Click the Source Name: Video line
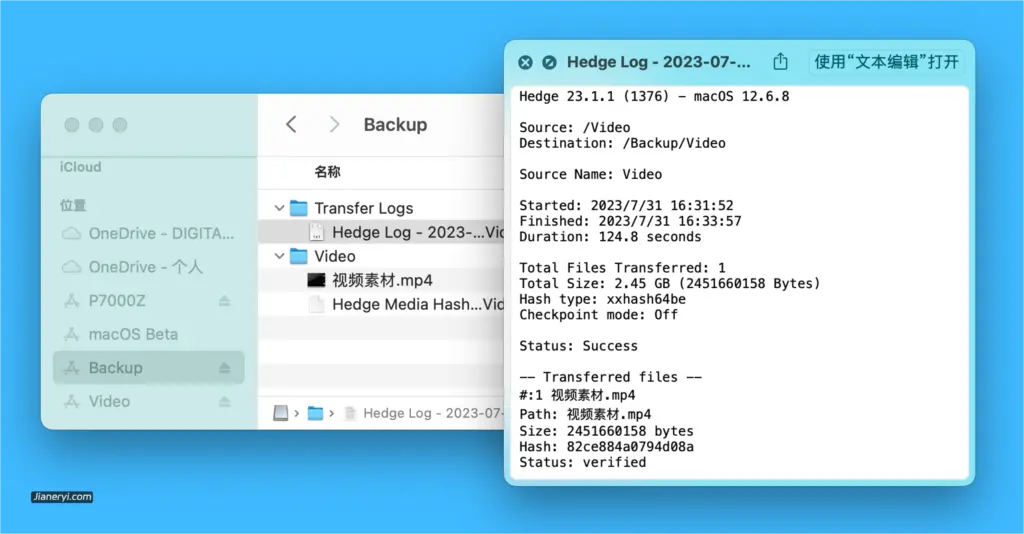The width and height of the screenshot is (1024, 534). (x=590, y=174)
